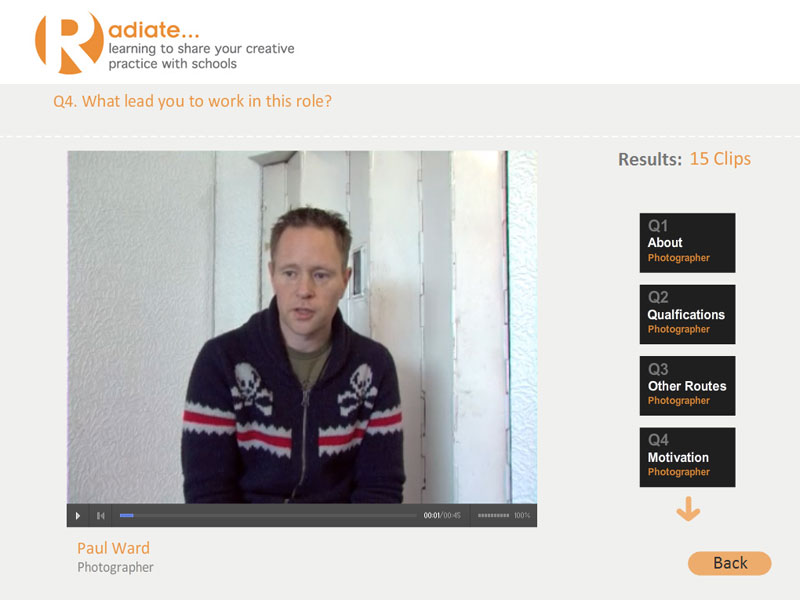800x600 pixels.
Task: Seek along the video progress bar
Action: click(268, 516)
